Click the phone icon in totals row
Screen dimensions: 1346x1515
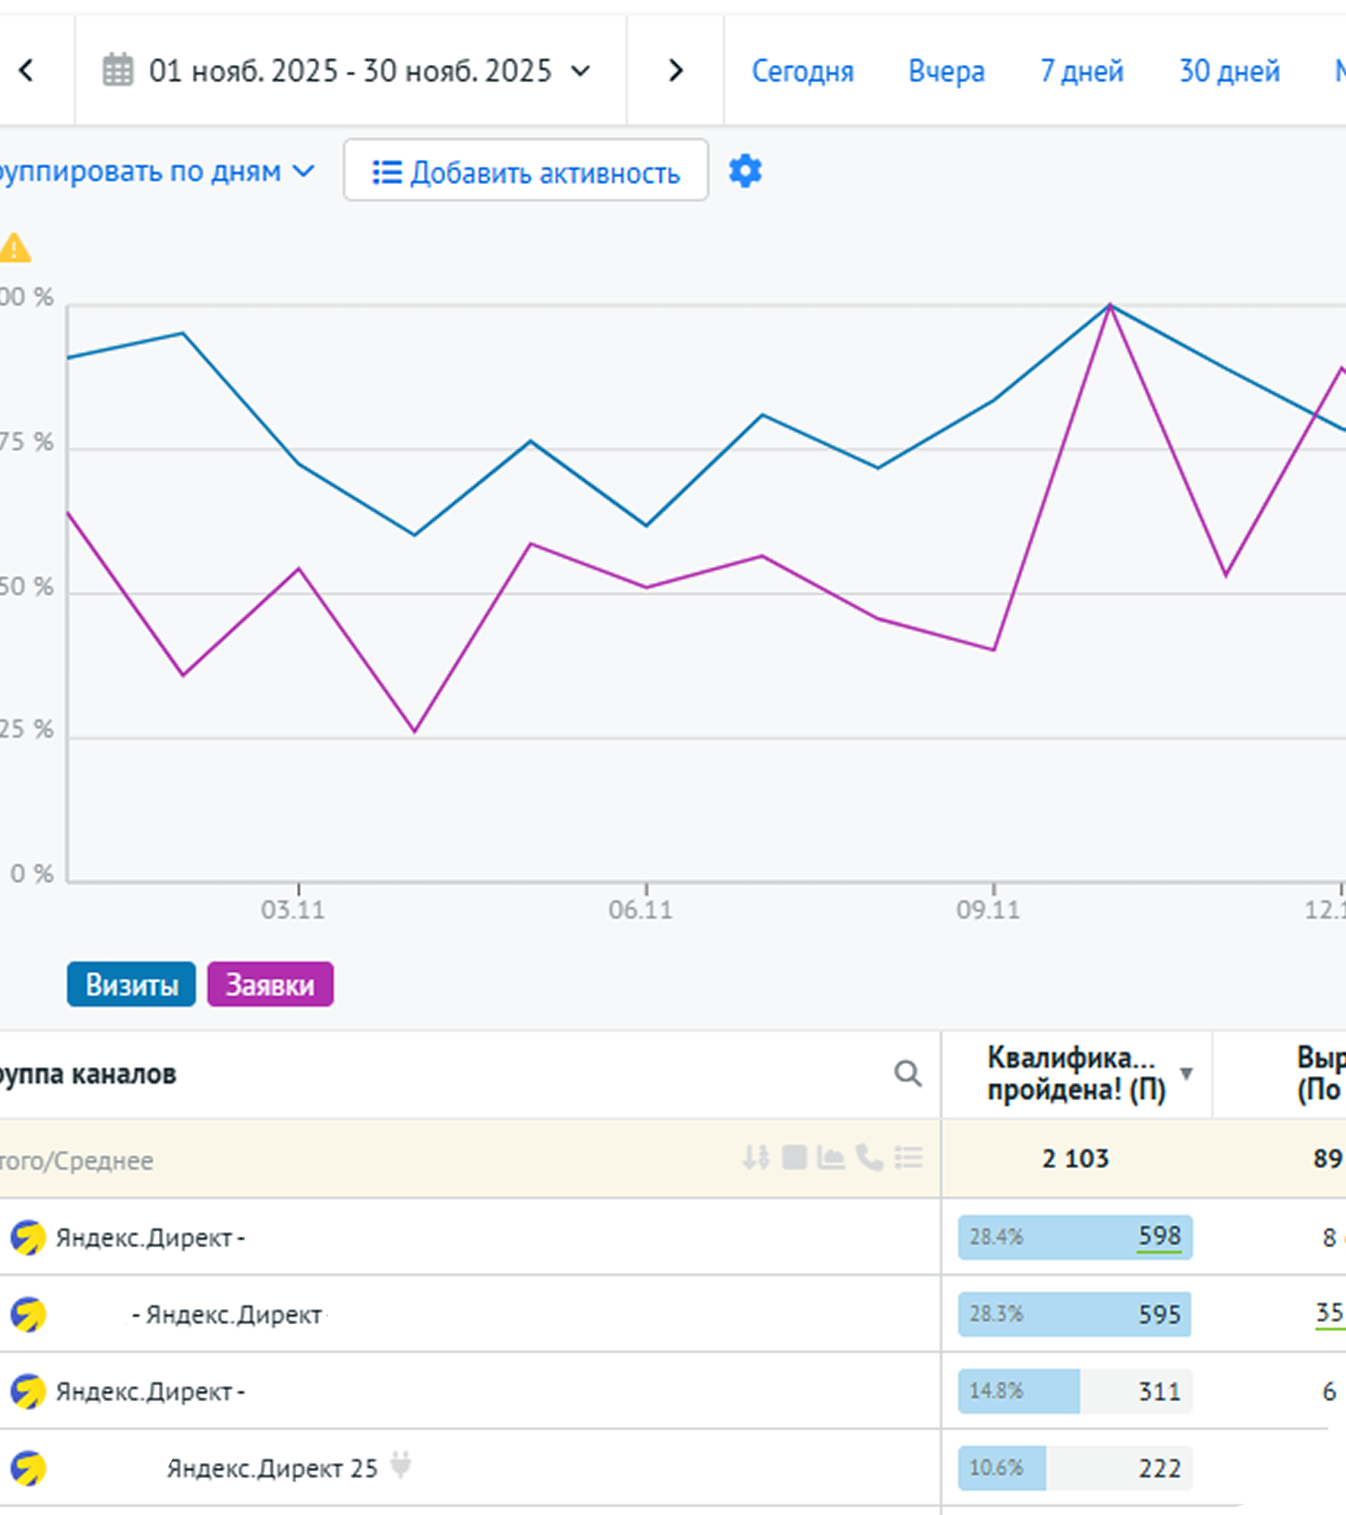tap(869, 1158)
